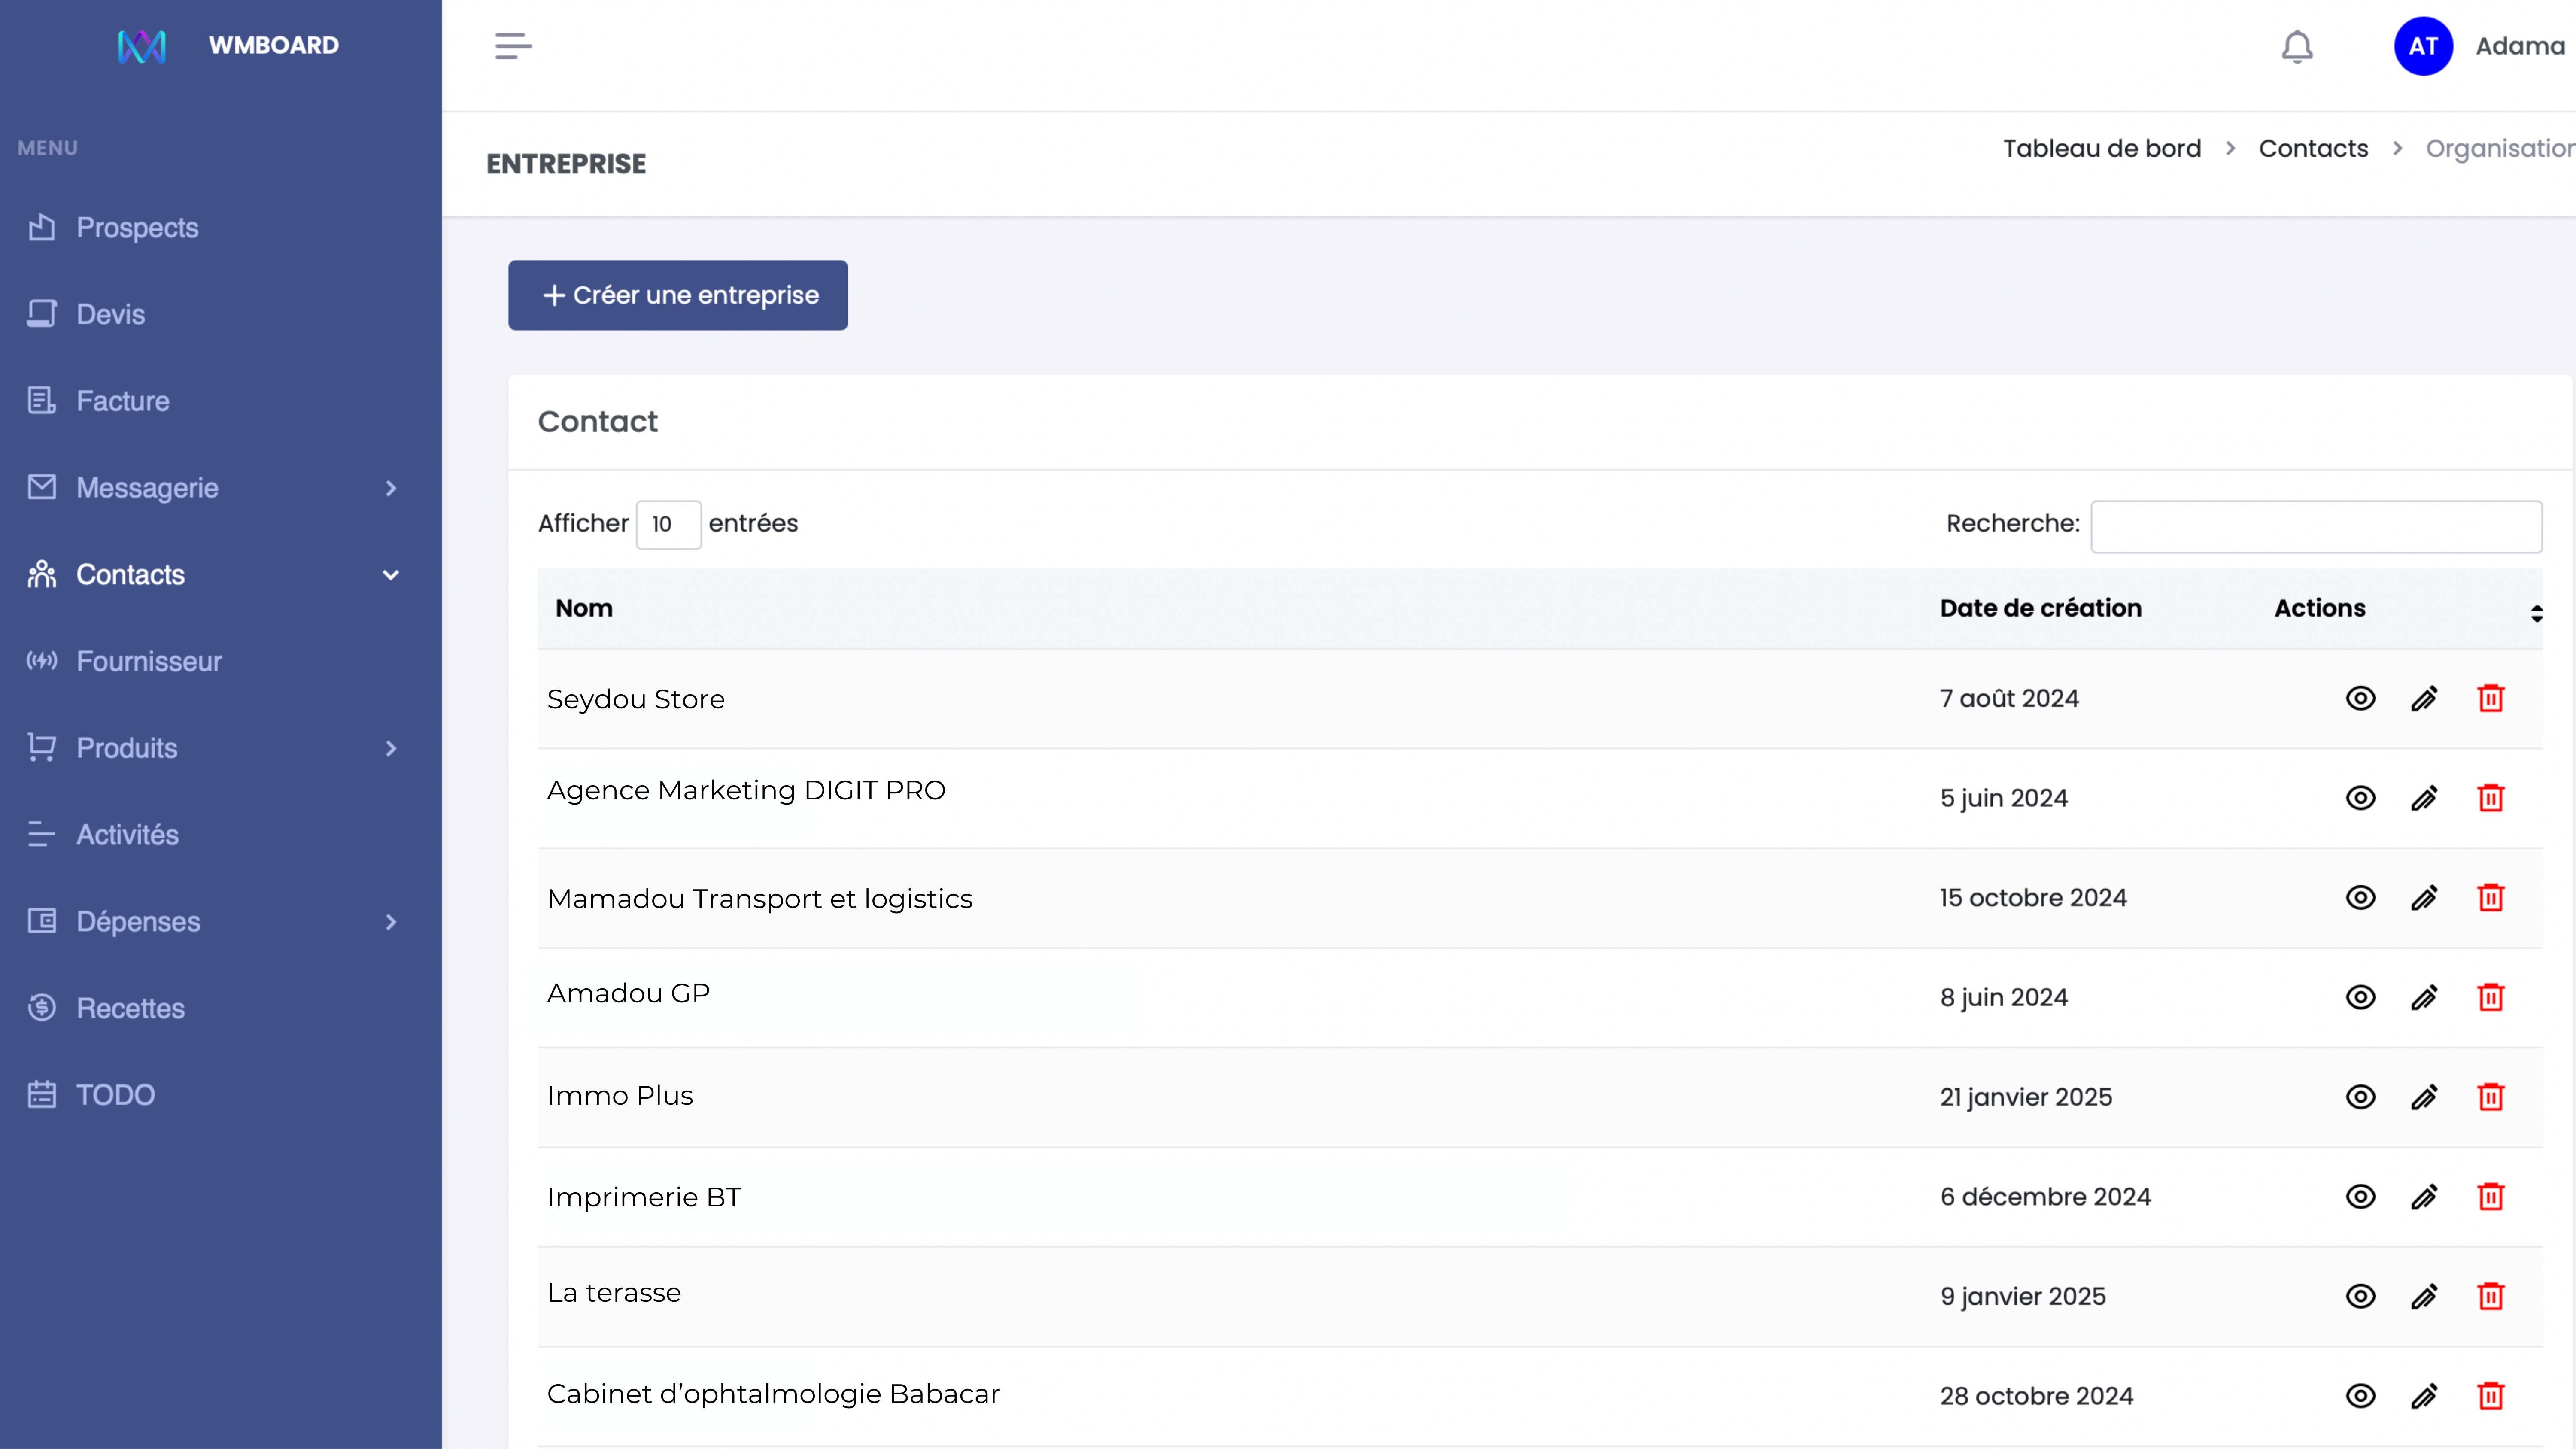The height and width of the screenshot is (1449, 2576).
Task: Click Créer une entreprise button
Action: click(678, 295)
